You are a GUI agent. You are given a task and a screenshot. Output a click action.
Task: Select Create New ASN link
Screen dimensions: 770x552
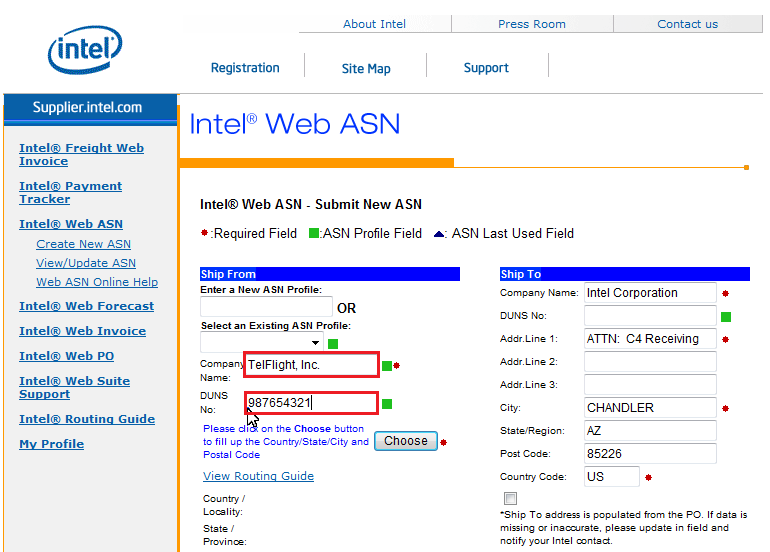tap(83, 244)
